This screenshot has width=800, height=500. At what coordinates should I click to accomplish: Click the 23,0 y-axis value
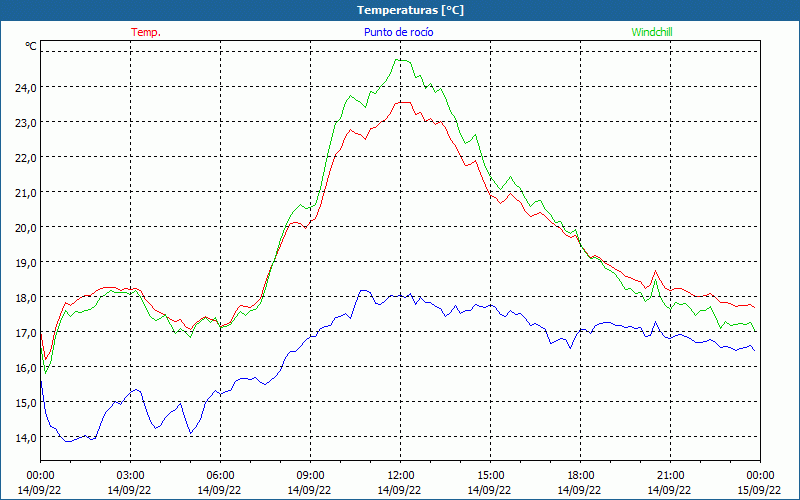[x=26, y=123]
